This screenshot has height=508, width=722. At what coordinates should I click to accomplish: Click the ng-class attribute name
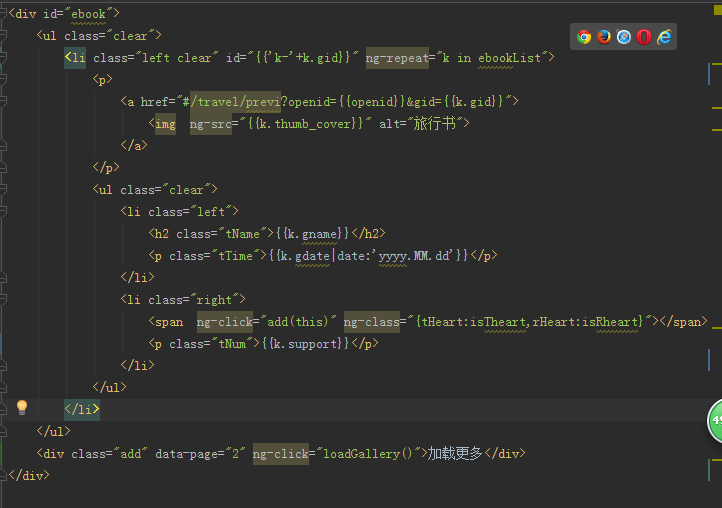(x=372, y=322)
